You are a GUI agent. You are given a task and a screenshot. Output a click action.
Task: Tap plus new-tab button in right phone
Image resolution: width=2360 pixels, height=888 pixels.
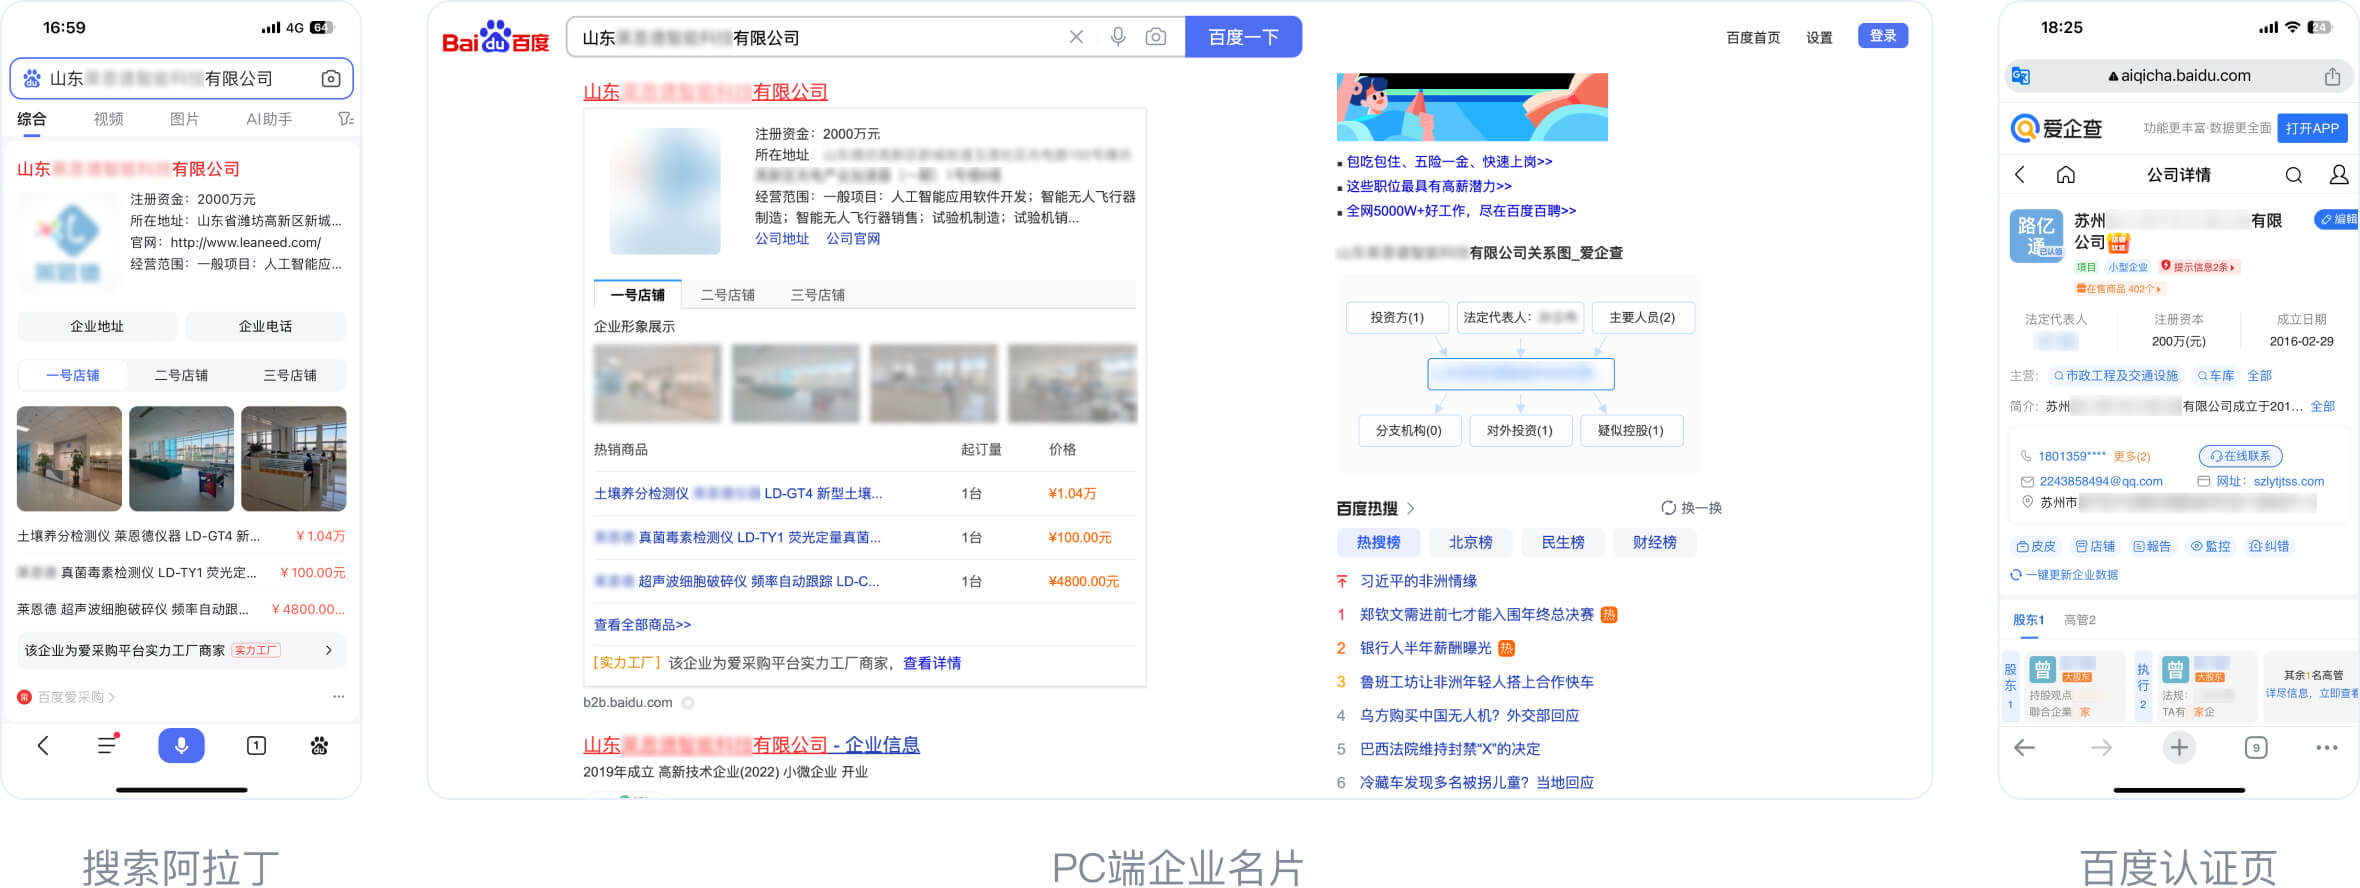pyautogui.click(x=2179, y=747)
